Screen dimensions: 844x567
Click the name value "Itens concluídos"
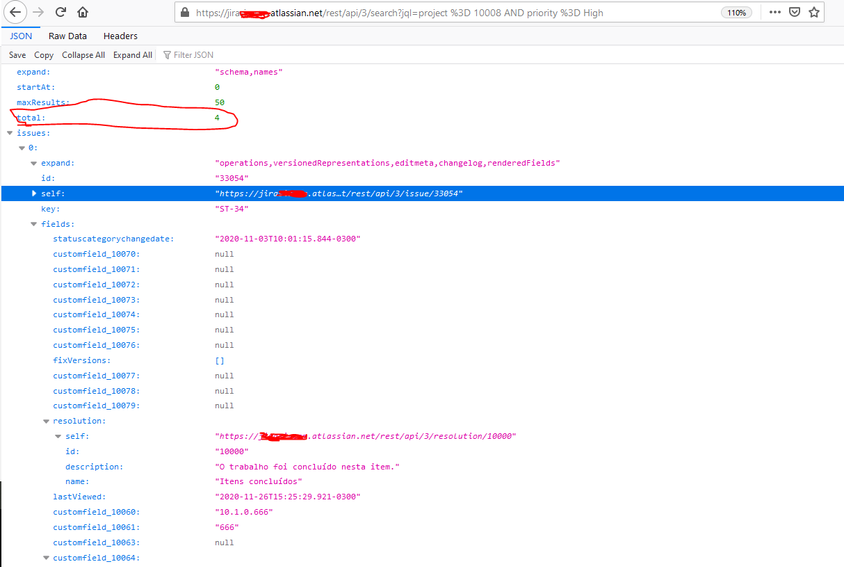(258, 481)
